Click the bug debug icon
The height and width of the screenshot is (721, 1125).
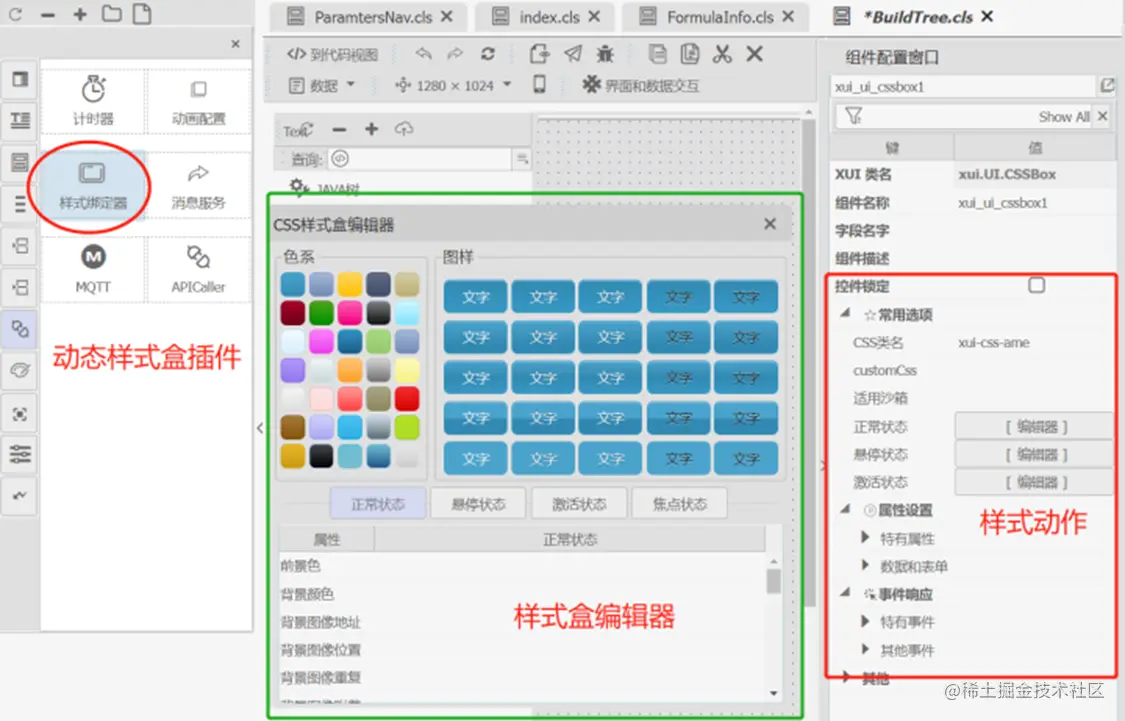coord(605,54)
